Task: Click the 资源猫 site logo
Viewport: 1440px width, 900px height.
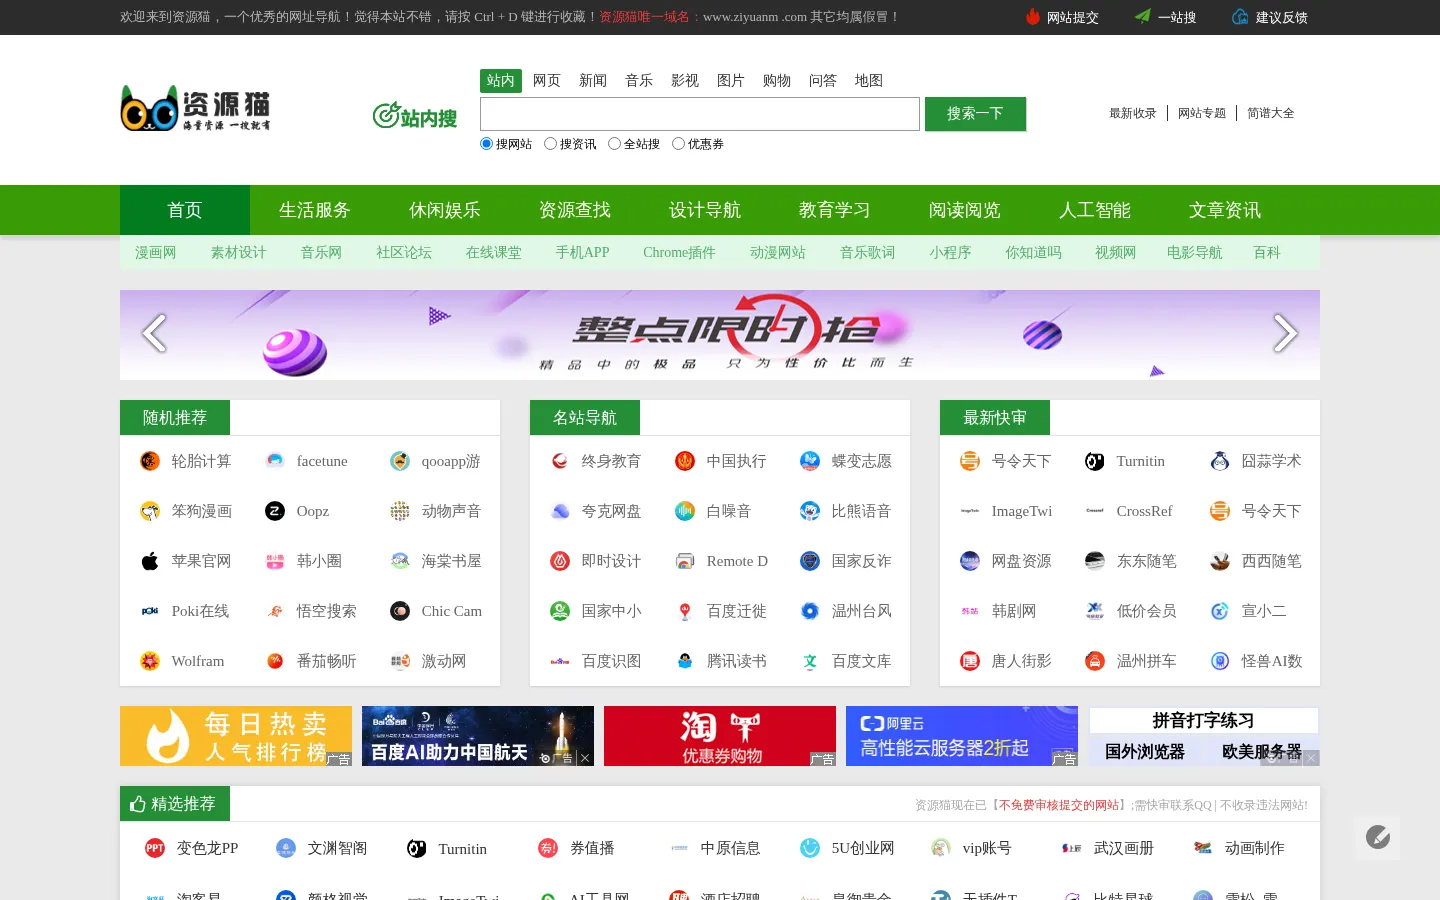Action: (196, 109)
